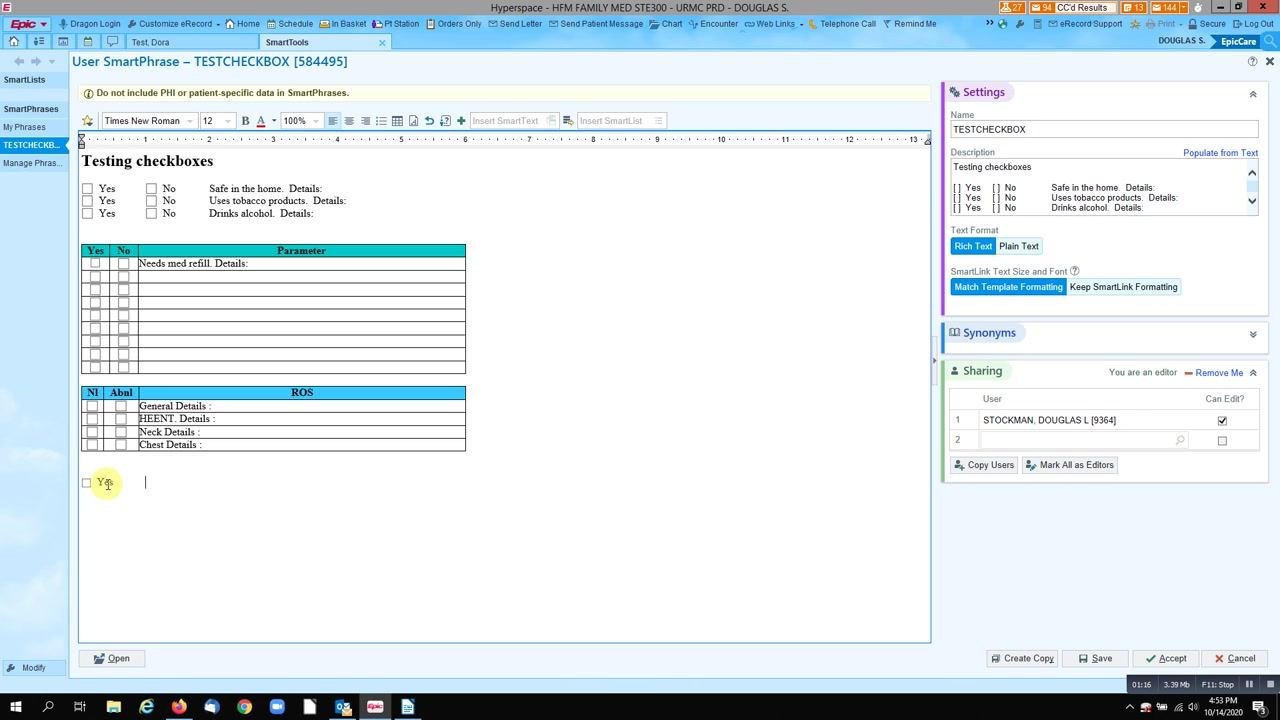This screenshot has height=720, width=1280.
Task: Click the green plus insert icon
Action: pos(461,121)
